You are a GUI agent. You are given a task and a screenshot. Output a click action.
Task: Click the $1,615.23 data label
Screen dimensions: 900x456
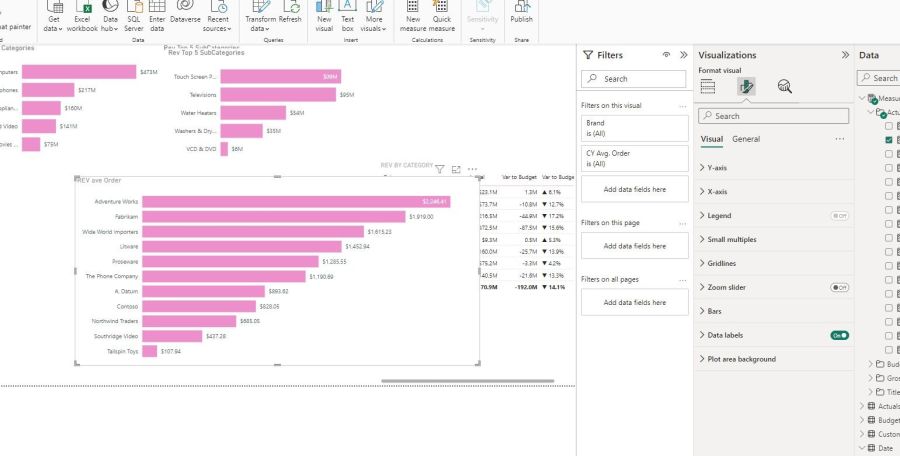click(x=379, y=231)
